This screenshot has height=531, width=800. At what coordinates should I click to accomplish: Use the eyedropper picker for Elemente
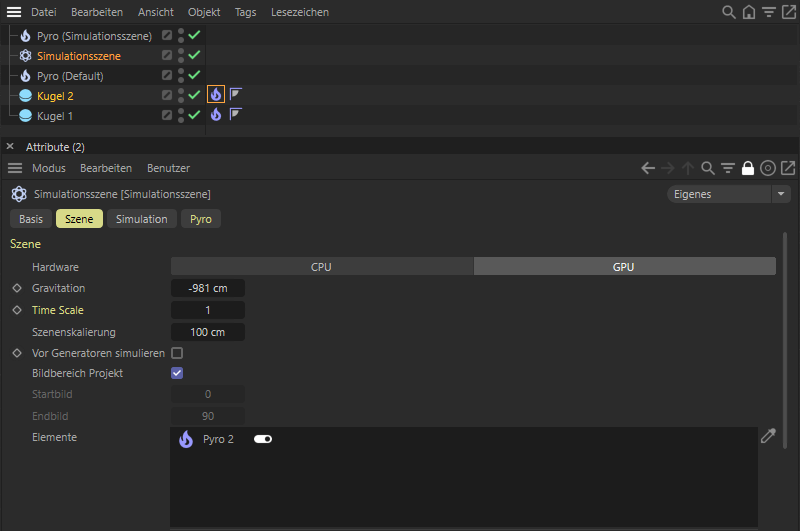point(768,436)
